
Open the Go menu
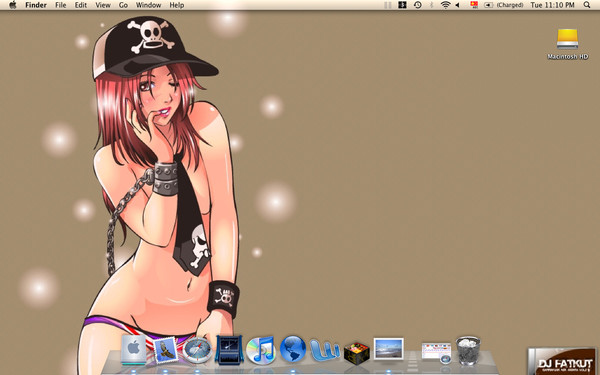pyautogui.click(x=123, y=5)
